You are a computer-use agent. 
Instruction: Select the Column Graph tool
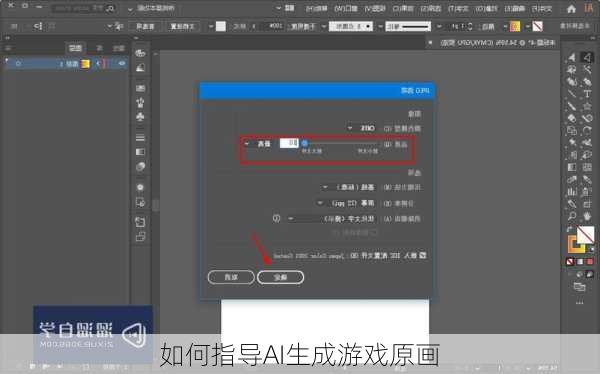[572, 191]
